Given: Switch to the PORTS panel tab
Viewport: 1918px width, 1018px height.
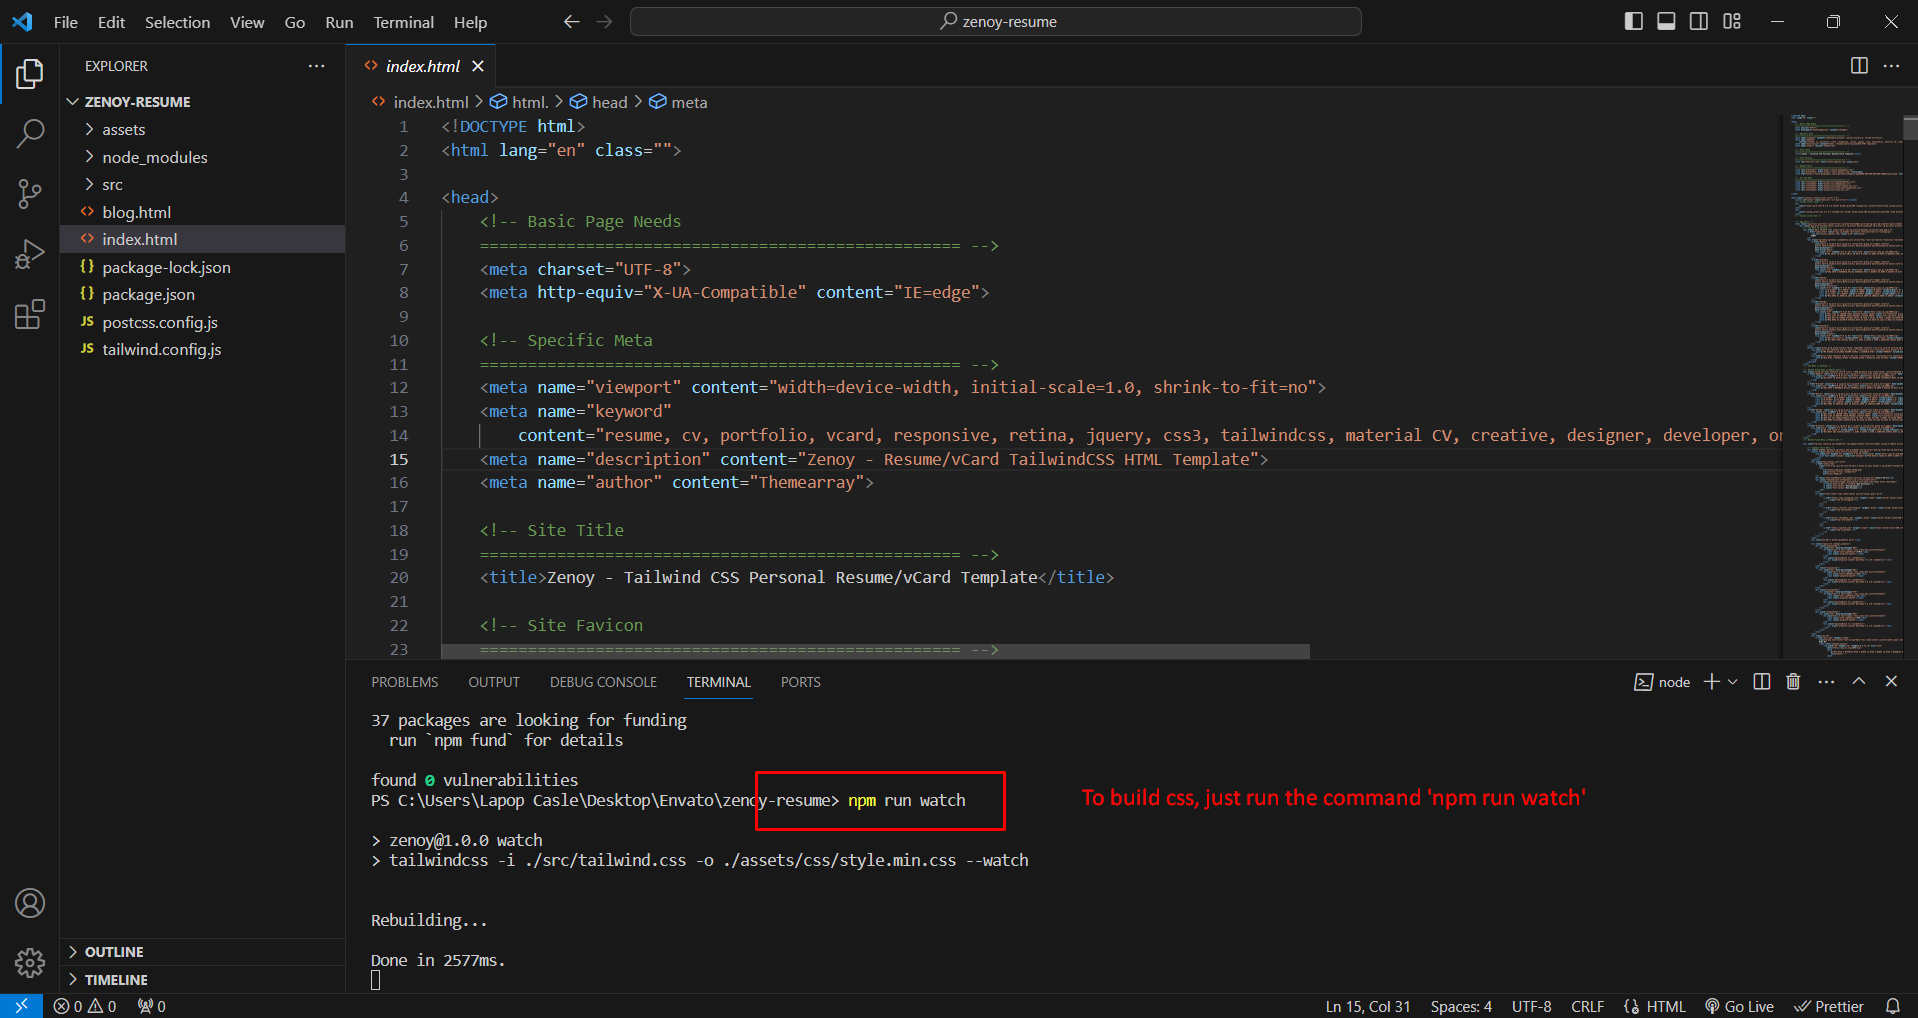Looking at the screenshot, I should pos(800,682).
